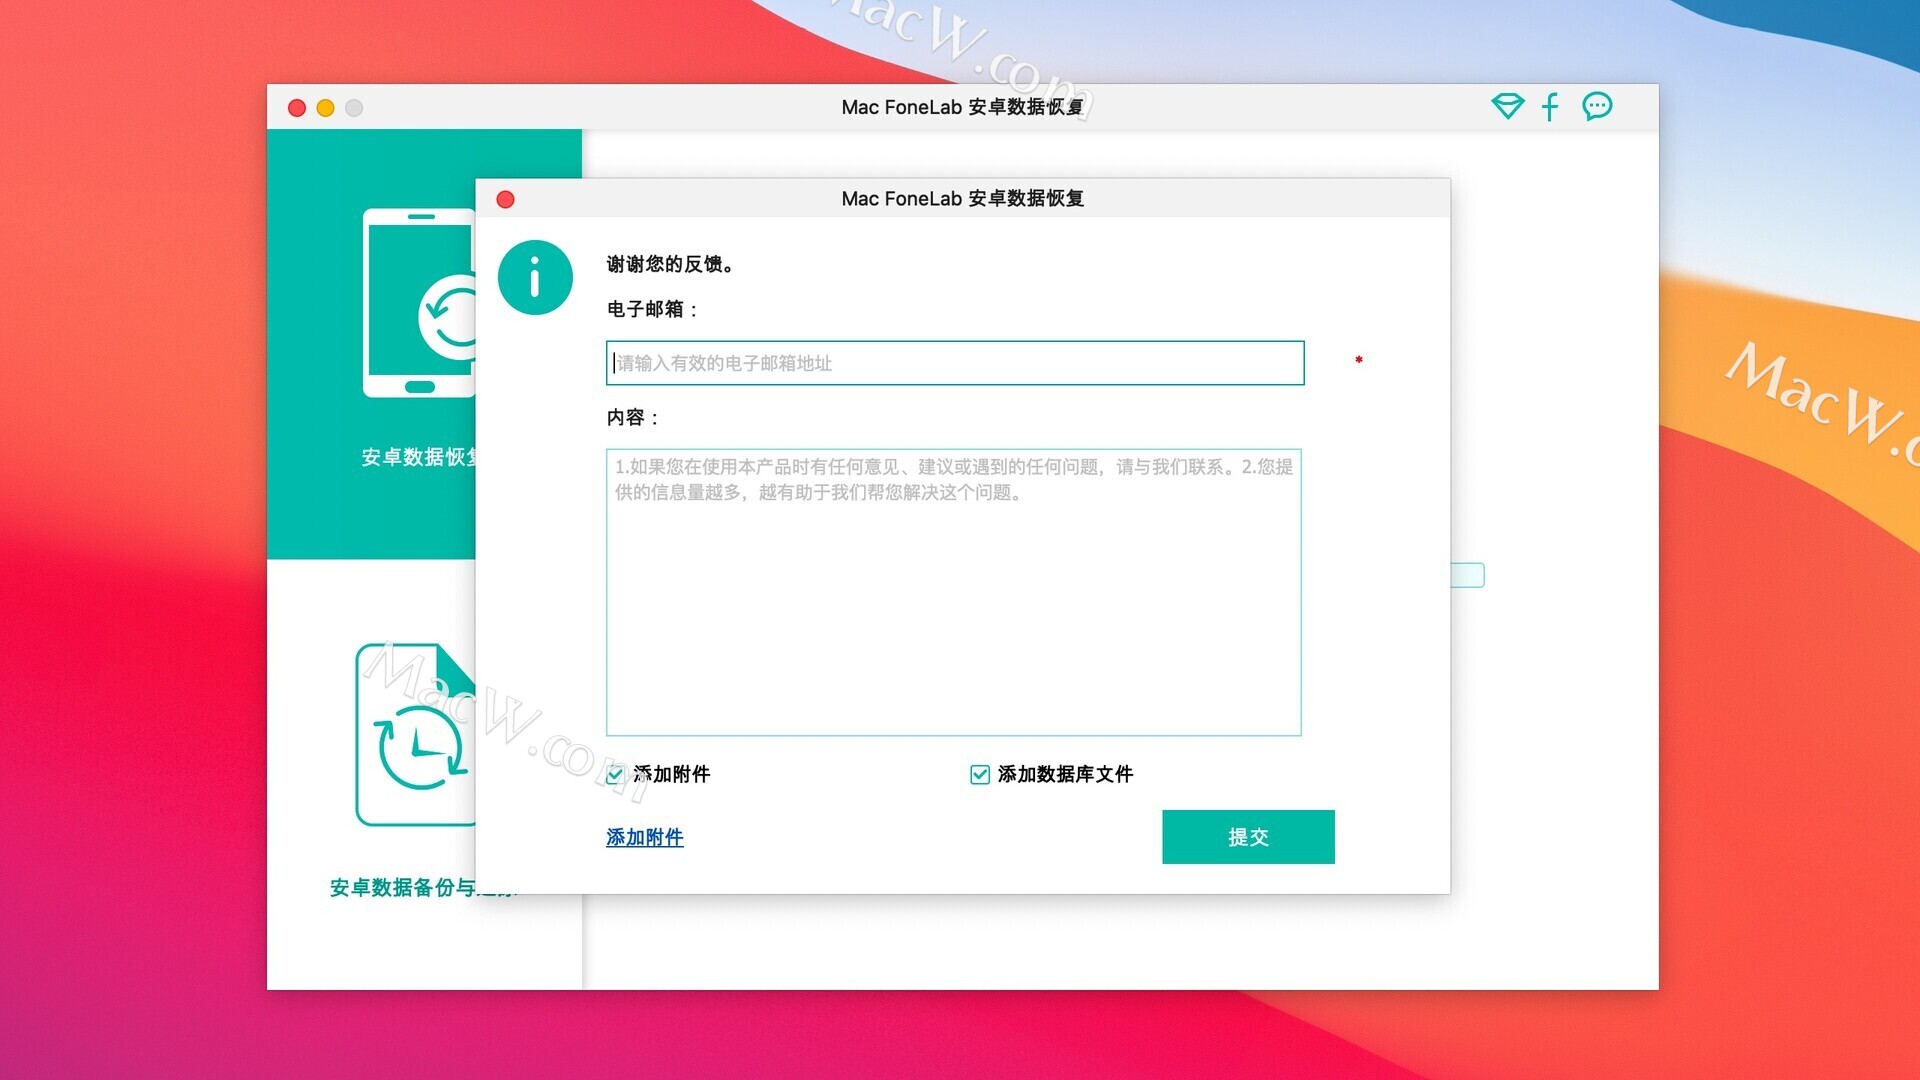
Task: Toggle the 添加数据库文件 checkbox
Action: pyautogui.click(x=980, y=775)
